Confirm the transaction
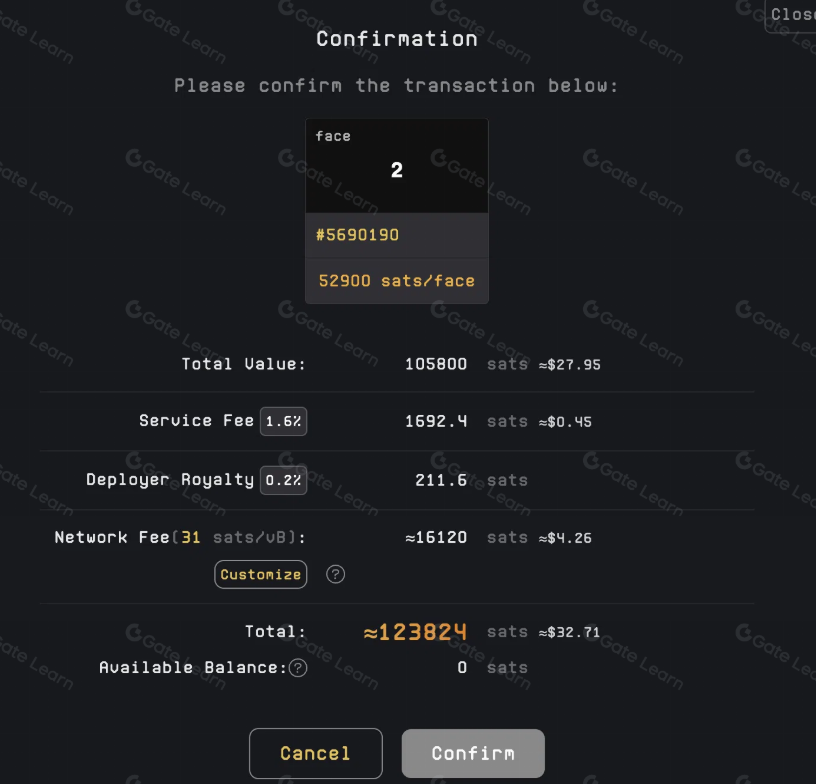 (x=473, y=753)
